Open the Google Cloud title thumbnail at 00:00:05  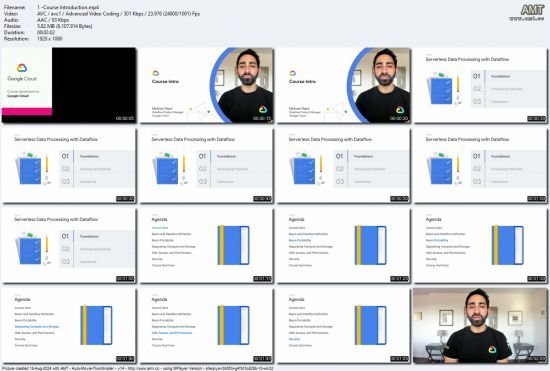pyautogui.click(x=69, y=85)
